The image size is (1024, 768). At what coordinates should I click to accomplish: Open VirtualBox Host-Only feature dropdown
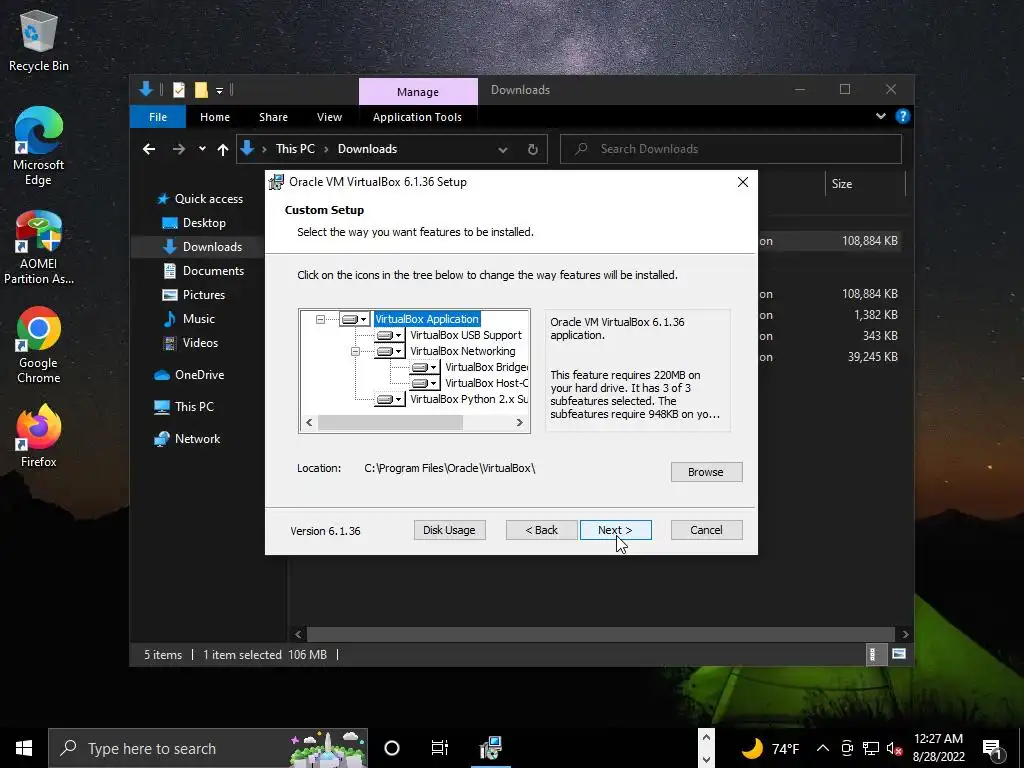click(424, 383)
